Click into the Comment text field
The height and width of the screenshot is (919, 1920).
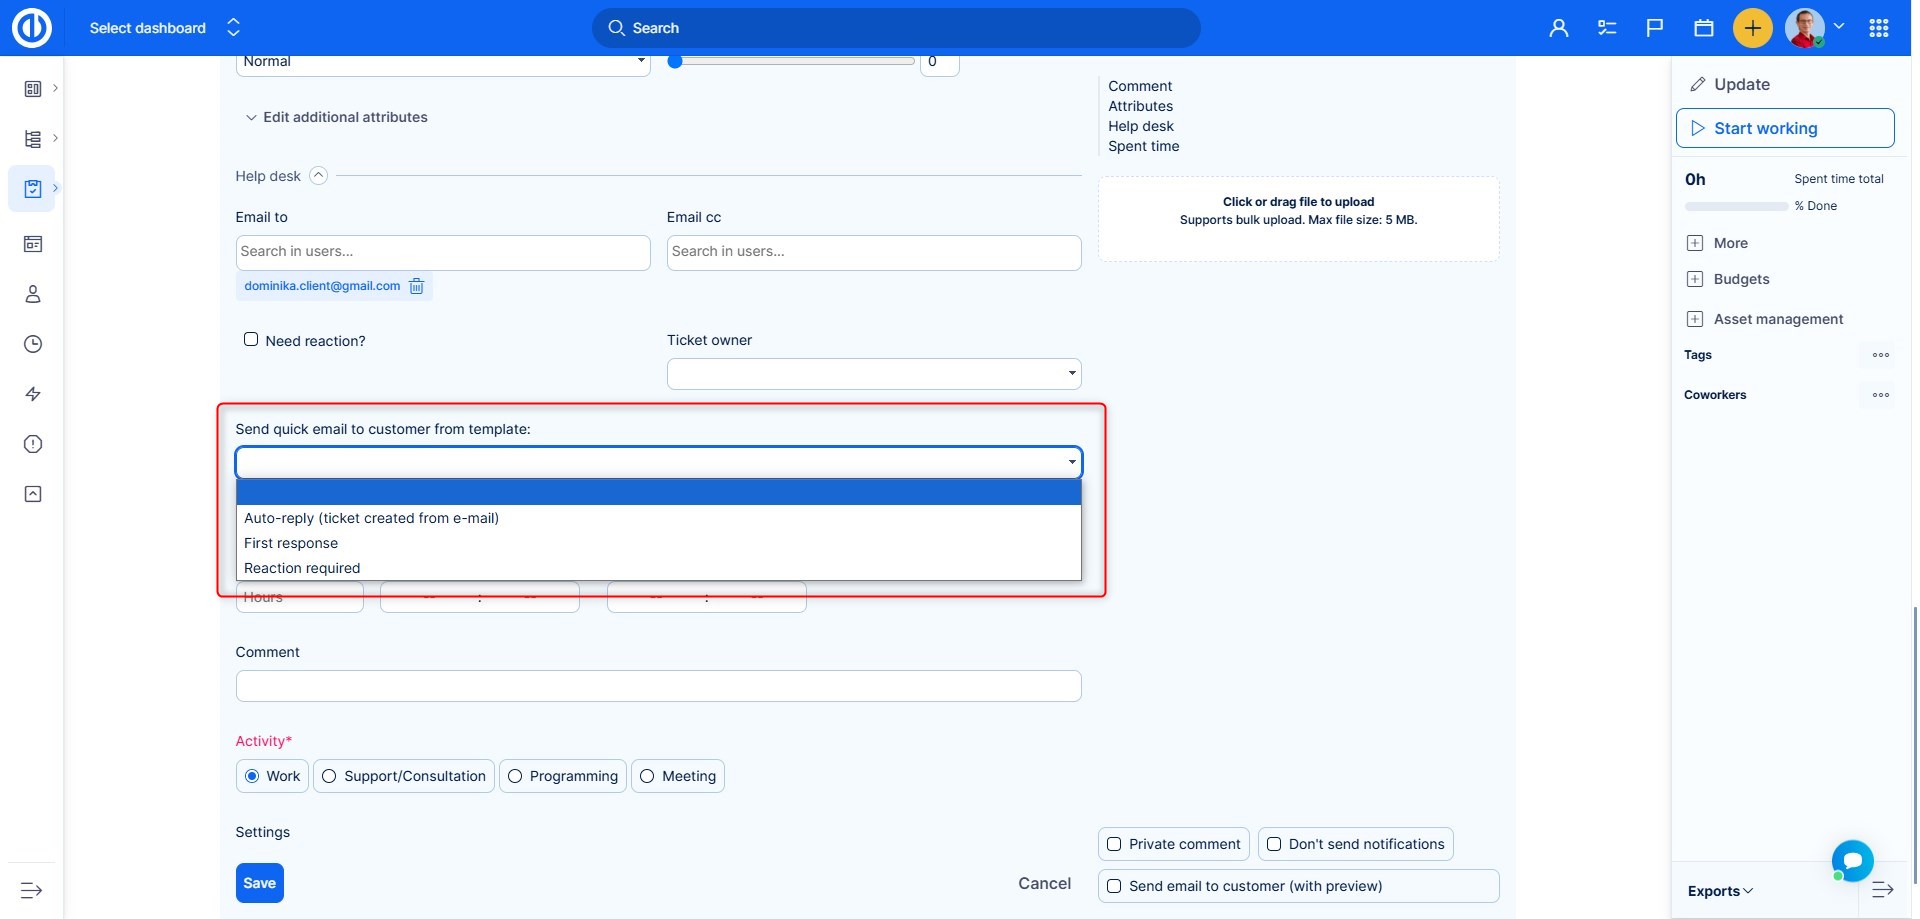(658, 686)
